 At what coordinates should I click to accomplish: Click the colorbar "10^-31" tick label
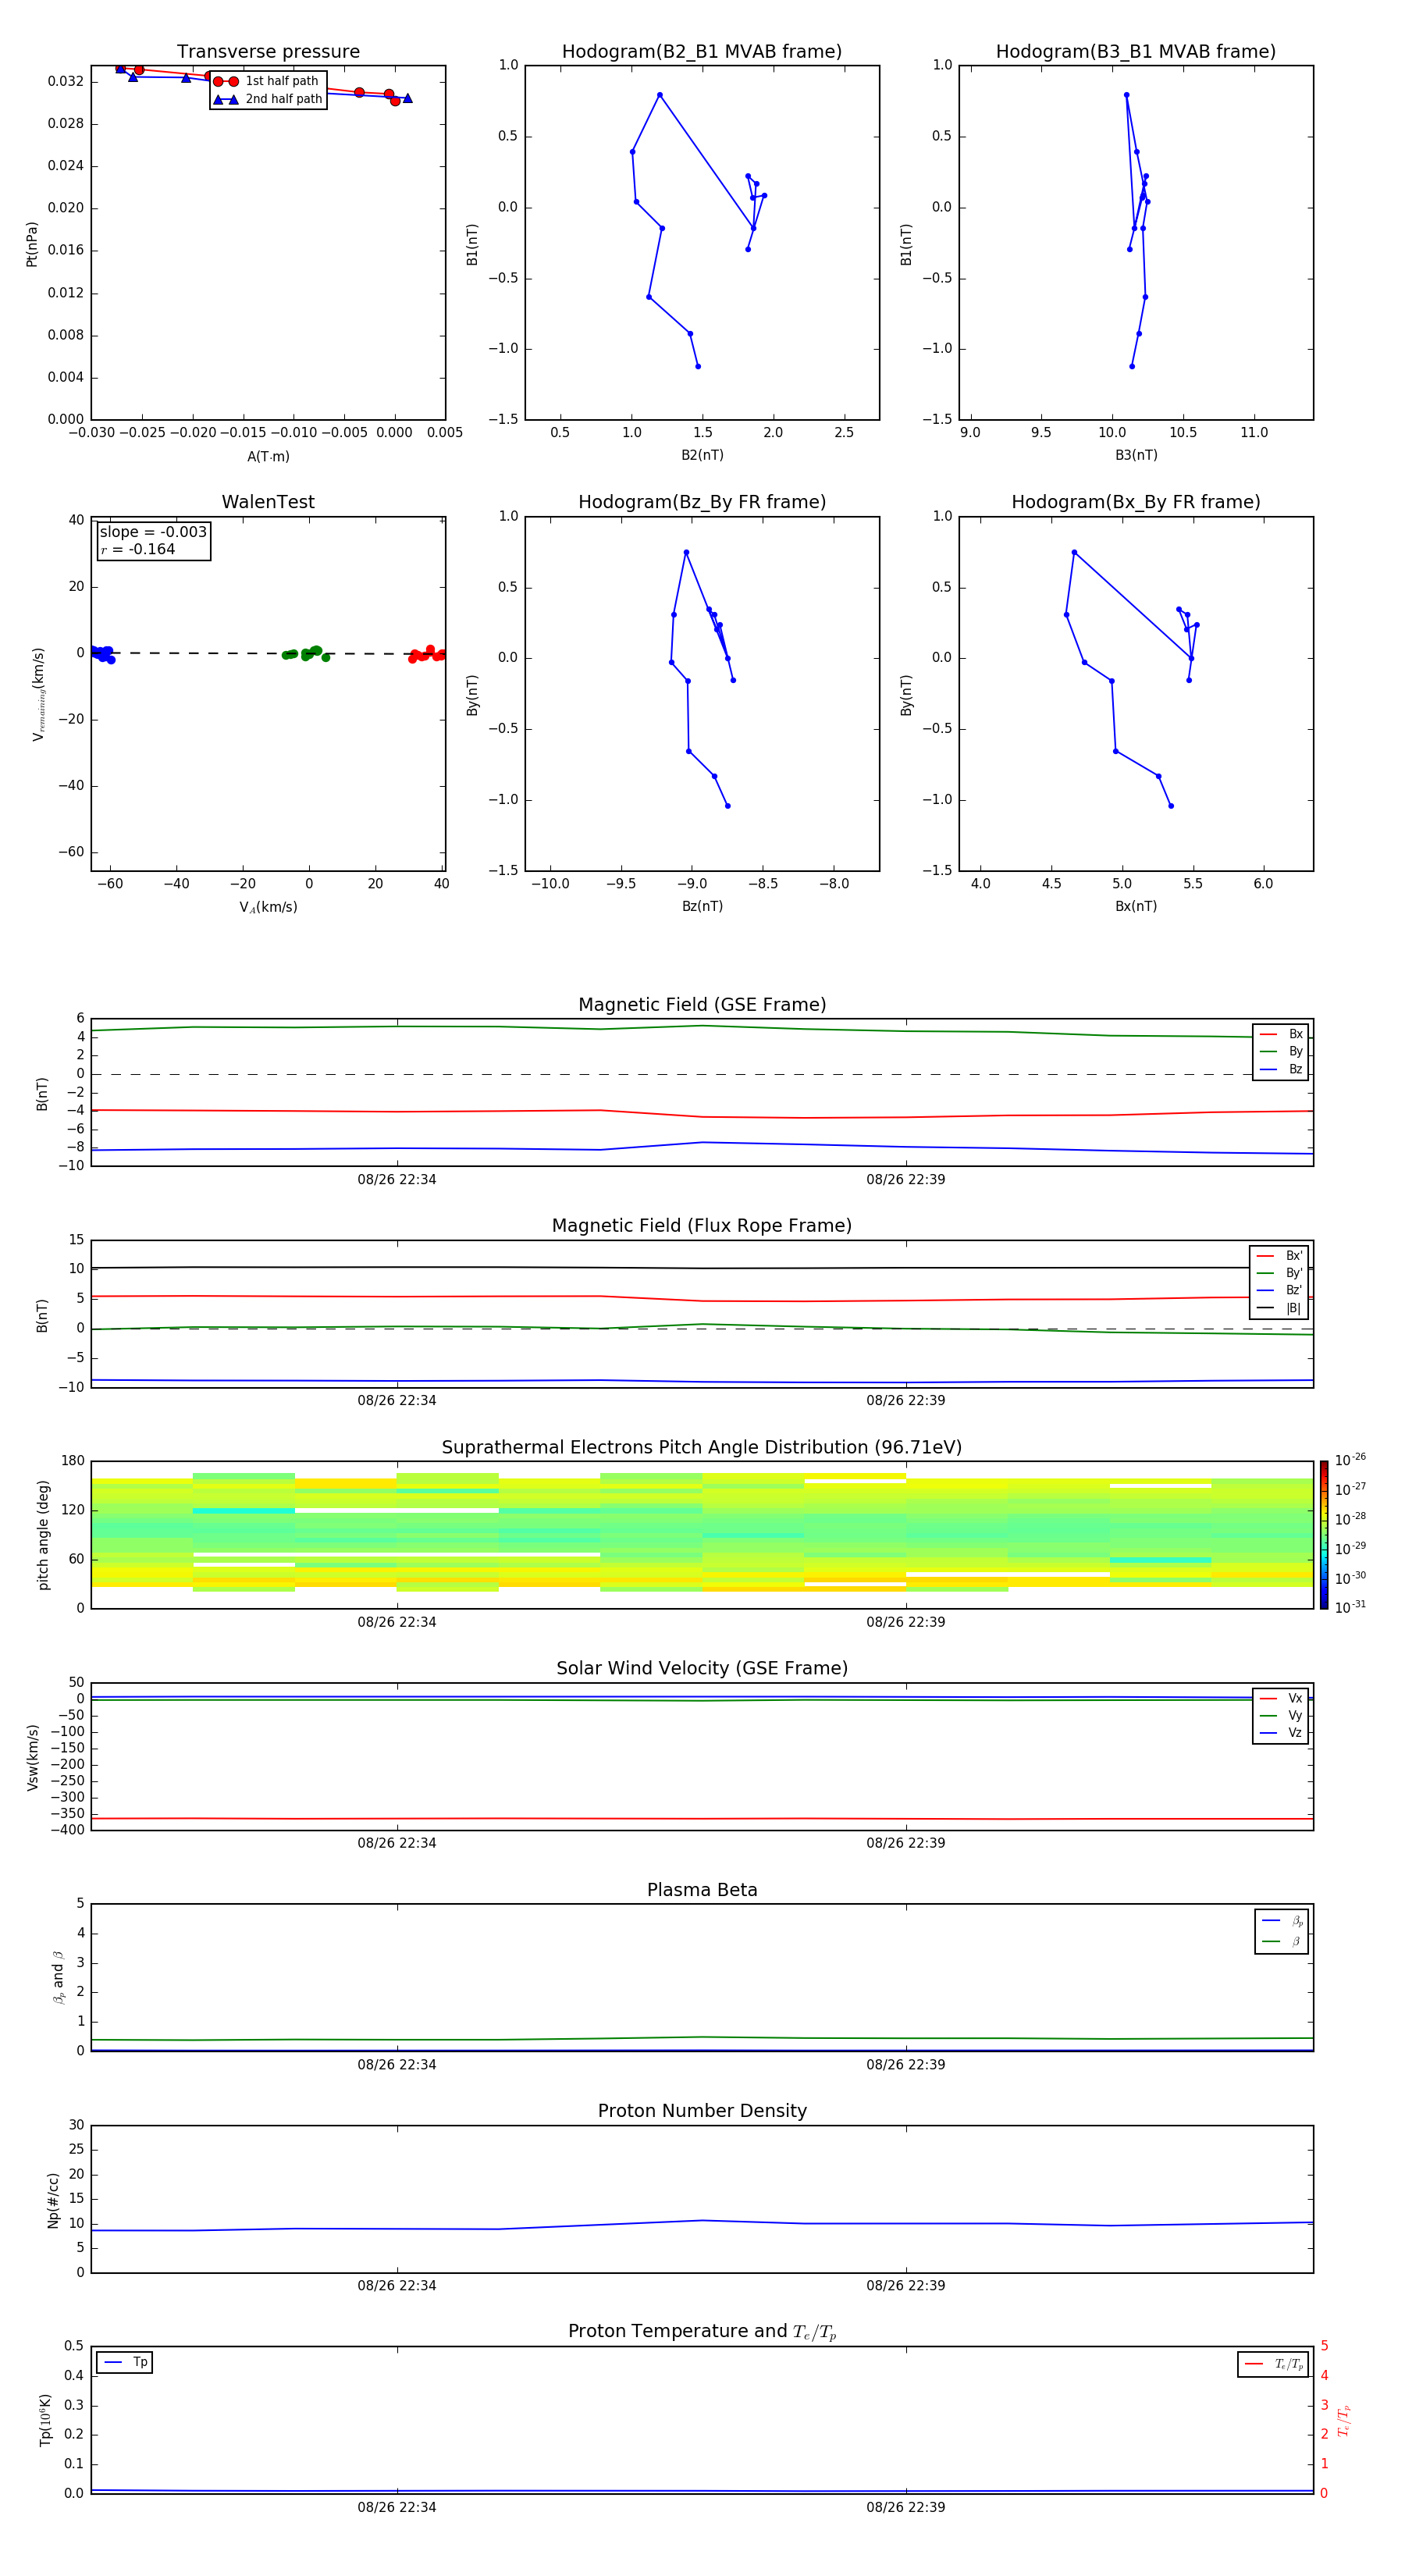(x=1351, y=1607)
